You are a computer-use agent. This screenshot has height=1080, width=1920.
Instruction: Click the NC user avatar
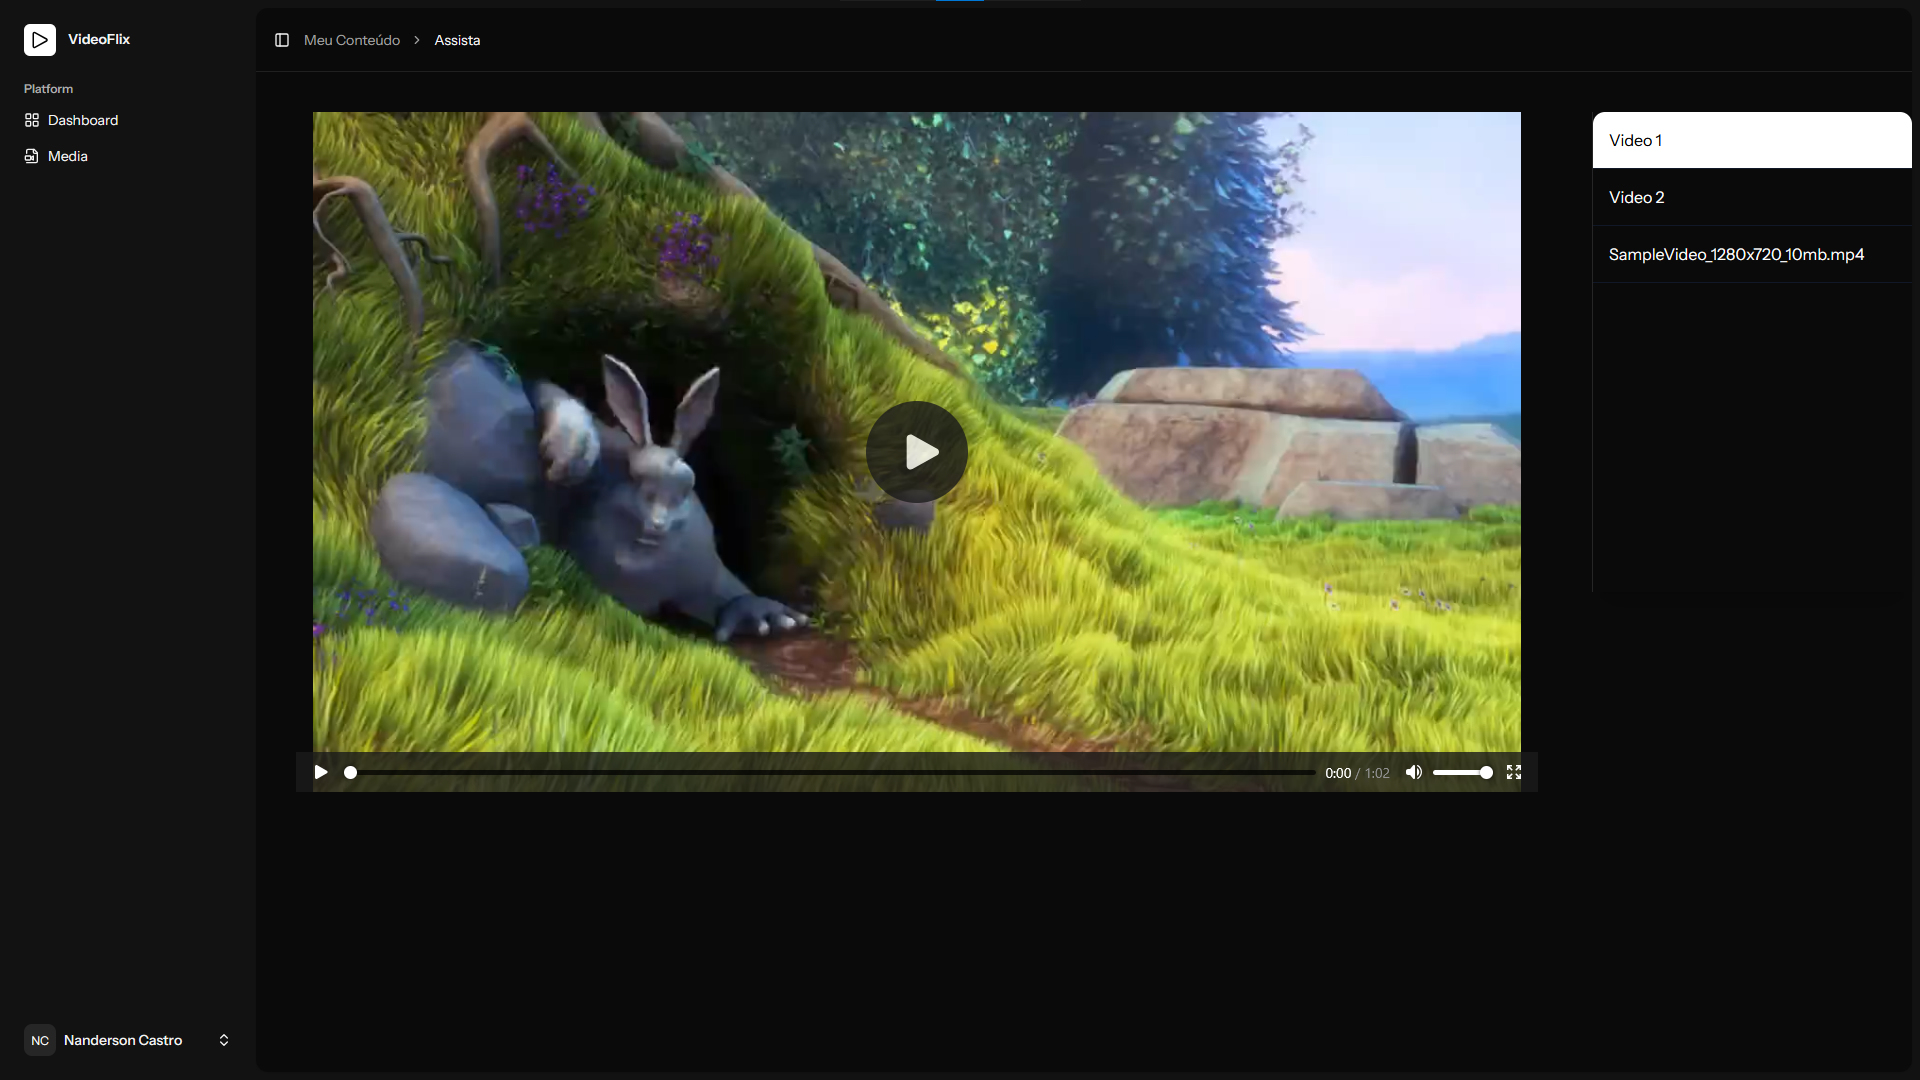(x=40, y=1040)
